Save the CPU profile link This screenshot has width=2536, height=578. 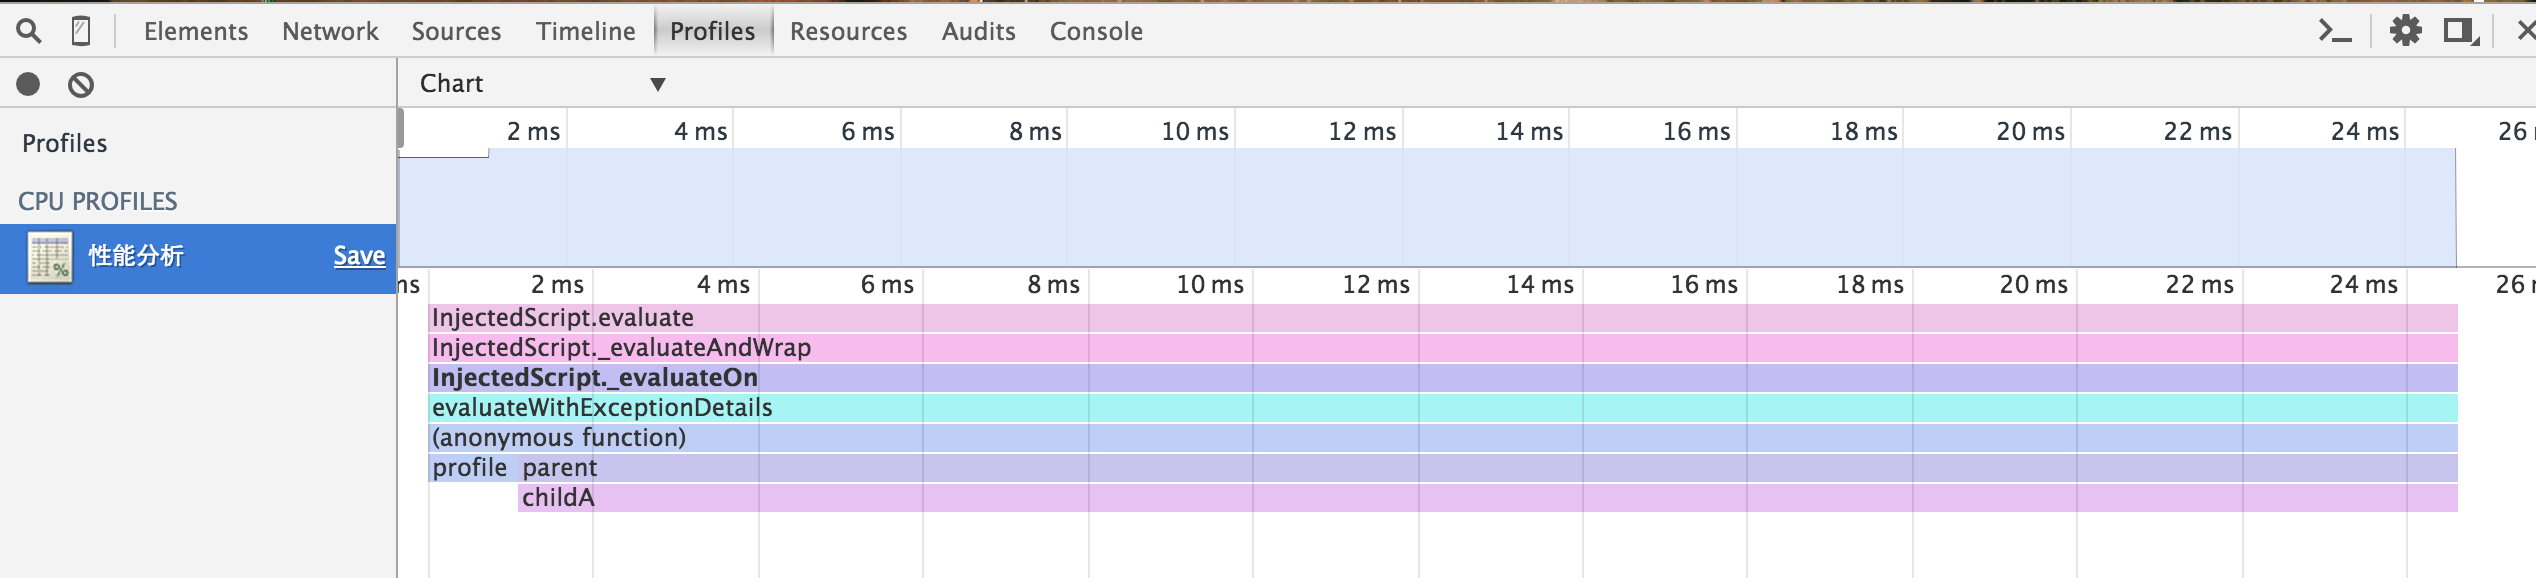click(x=359, y=256)
